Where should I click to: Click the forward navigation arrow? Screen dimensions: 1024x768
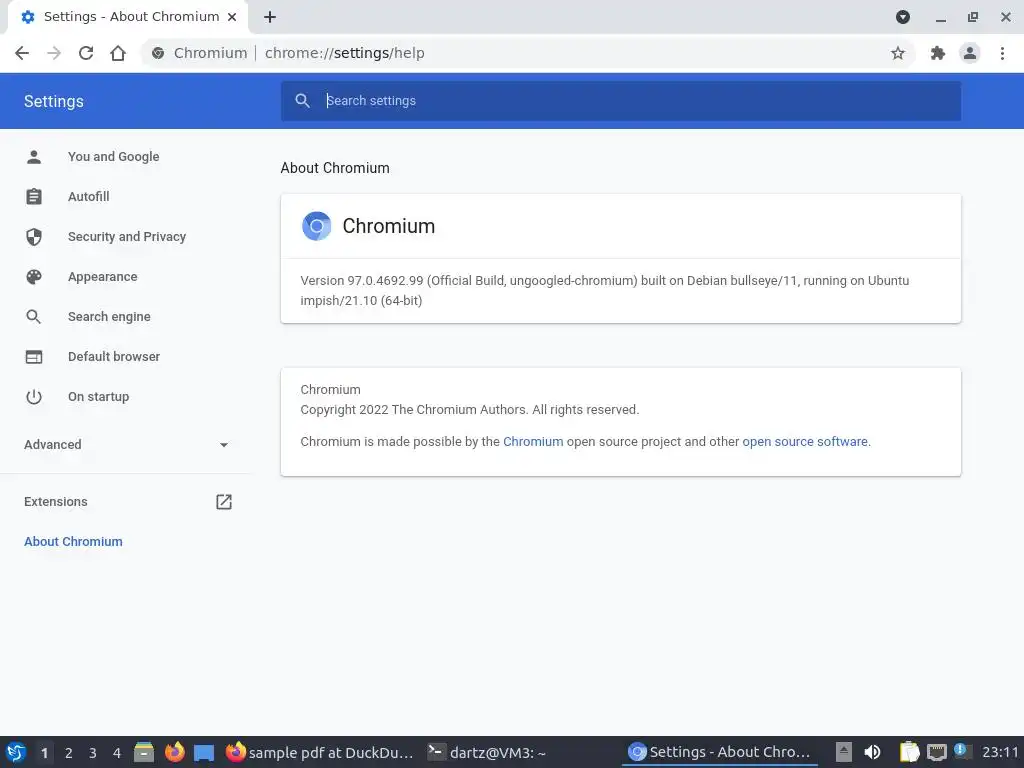[x=54, y=53]
